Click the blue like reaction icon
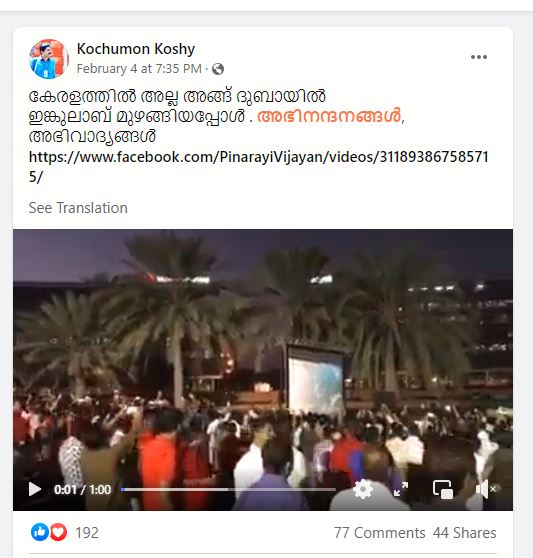533x558 pixels. (x=39, y=532)
